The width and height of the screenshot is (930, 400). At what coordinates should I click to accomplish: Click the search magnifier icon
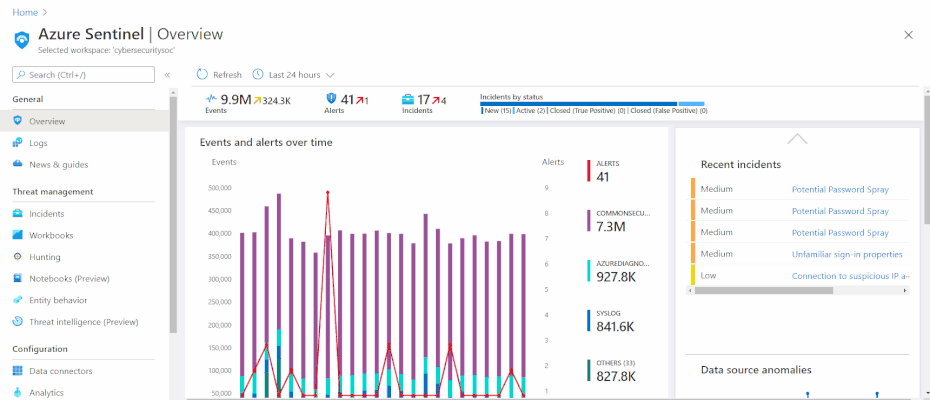click(21, 75)
